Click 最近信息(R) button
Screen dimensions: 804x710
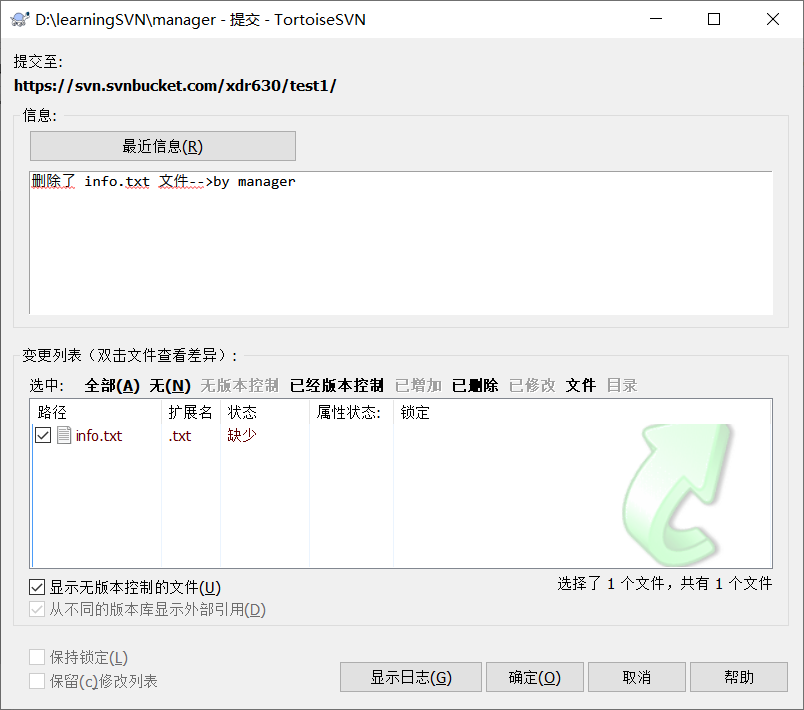click(162, 145)
